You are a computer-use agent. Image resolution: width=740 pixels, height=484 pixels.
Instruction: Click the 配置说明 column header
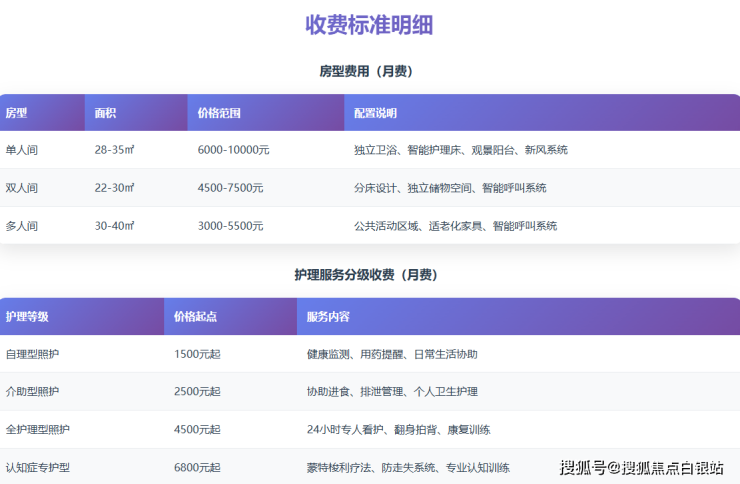[x=375, y=113]
